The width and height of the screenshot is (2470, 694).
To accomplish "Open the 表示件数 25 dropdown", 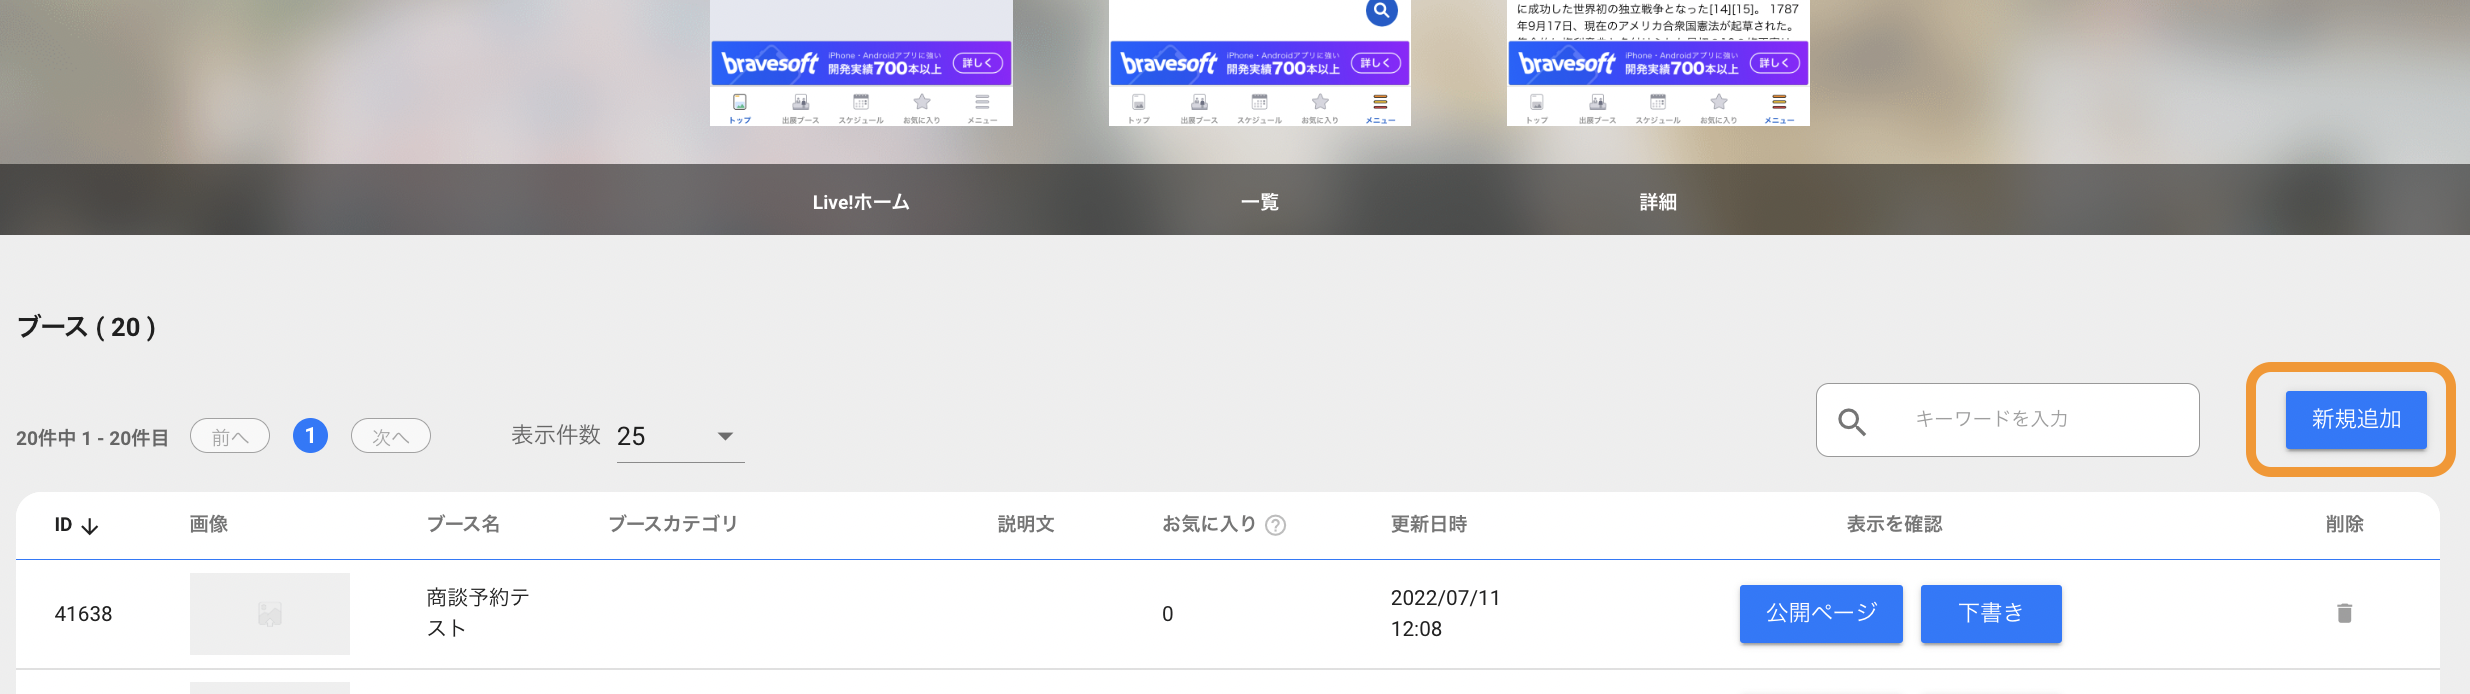I will click(680, 436).
